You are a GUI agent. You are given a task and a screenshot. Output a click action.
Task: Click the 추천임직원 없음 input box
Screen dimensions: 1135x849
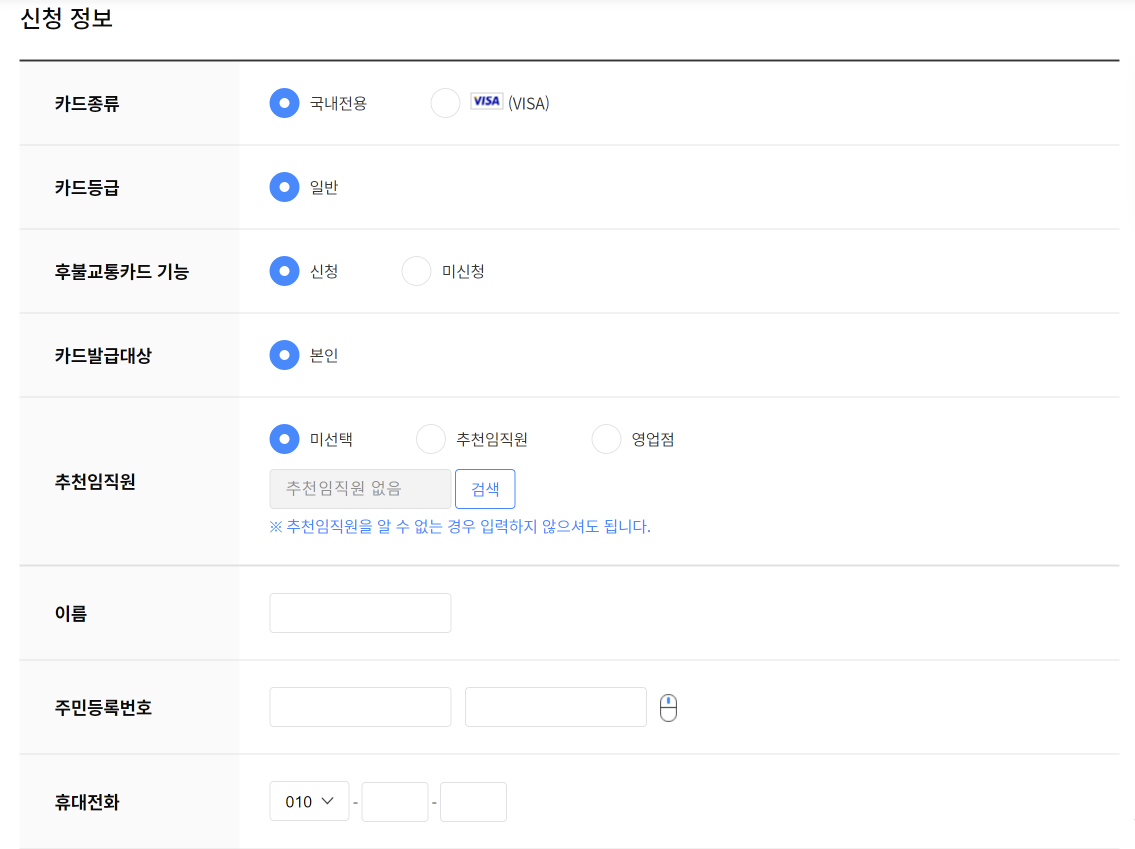click(x=360, y=488)
